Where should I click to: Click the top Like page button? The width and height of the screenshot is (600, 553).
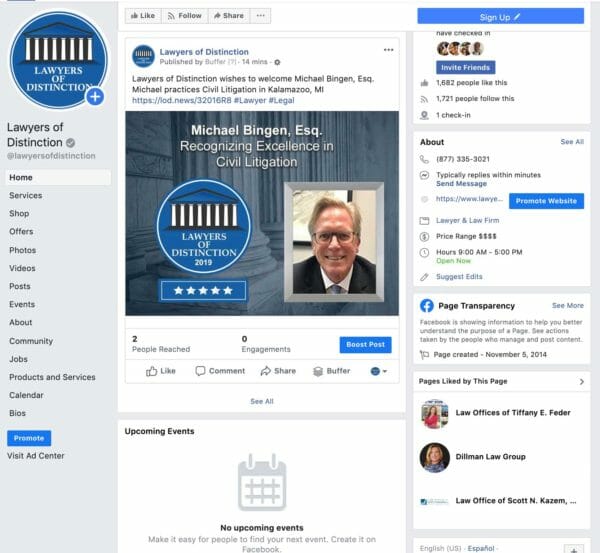[x=143, y=16]
